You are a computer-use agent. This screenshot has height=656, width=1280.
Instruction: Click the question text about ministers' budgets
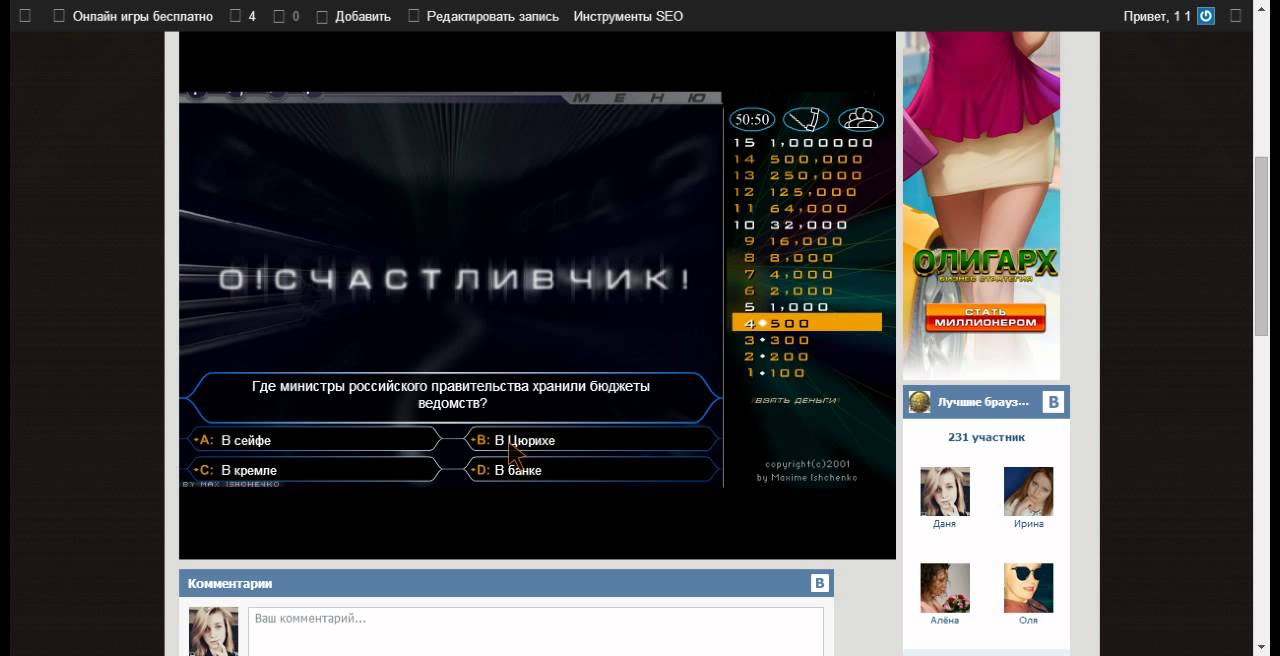(x=453, y=395)
